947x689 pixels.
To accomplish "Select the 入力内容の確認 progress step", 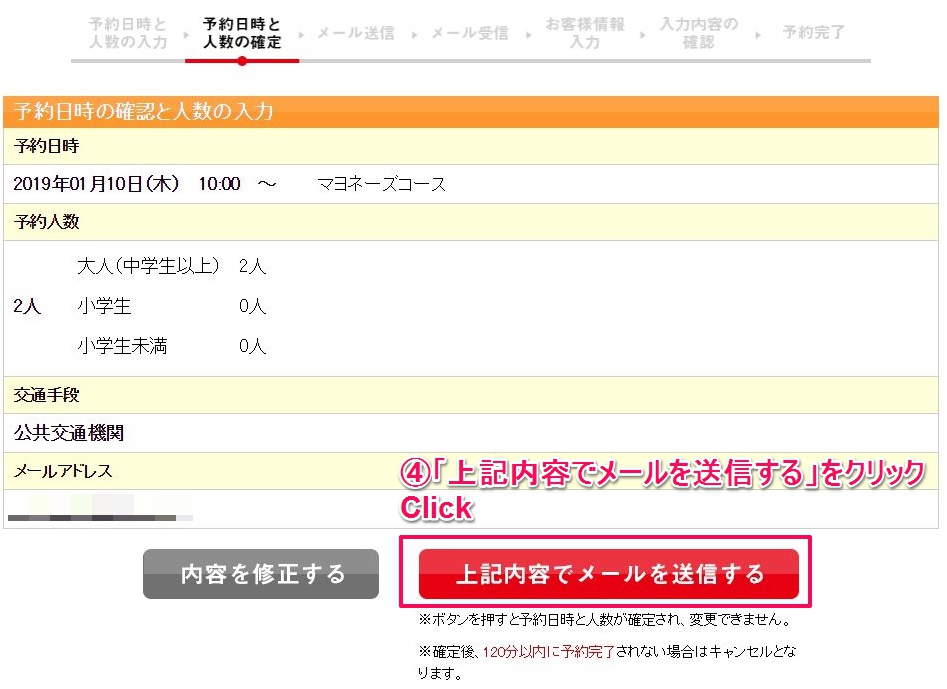I will [x=699, y=33].
